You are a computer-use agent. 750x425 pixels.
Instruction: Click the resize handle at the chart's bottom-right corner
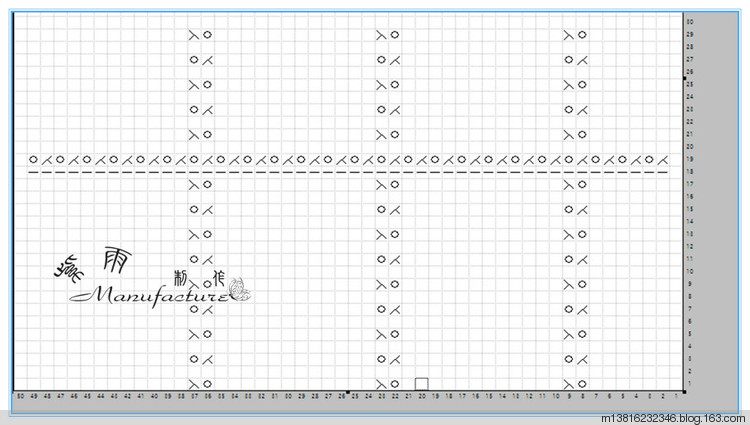point(684,392)
